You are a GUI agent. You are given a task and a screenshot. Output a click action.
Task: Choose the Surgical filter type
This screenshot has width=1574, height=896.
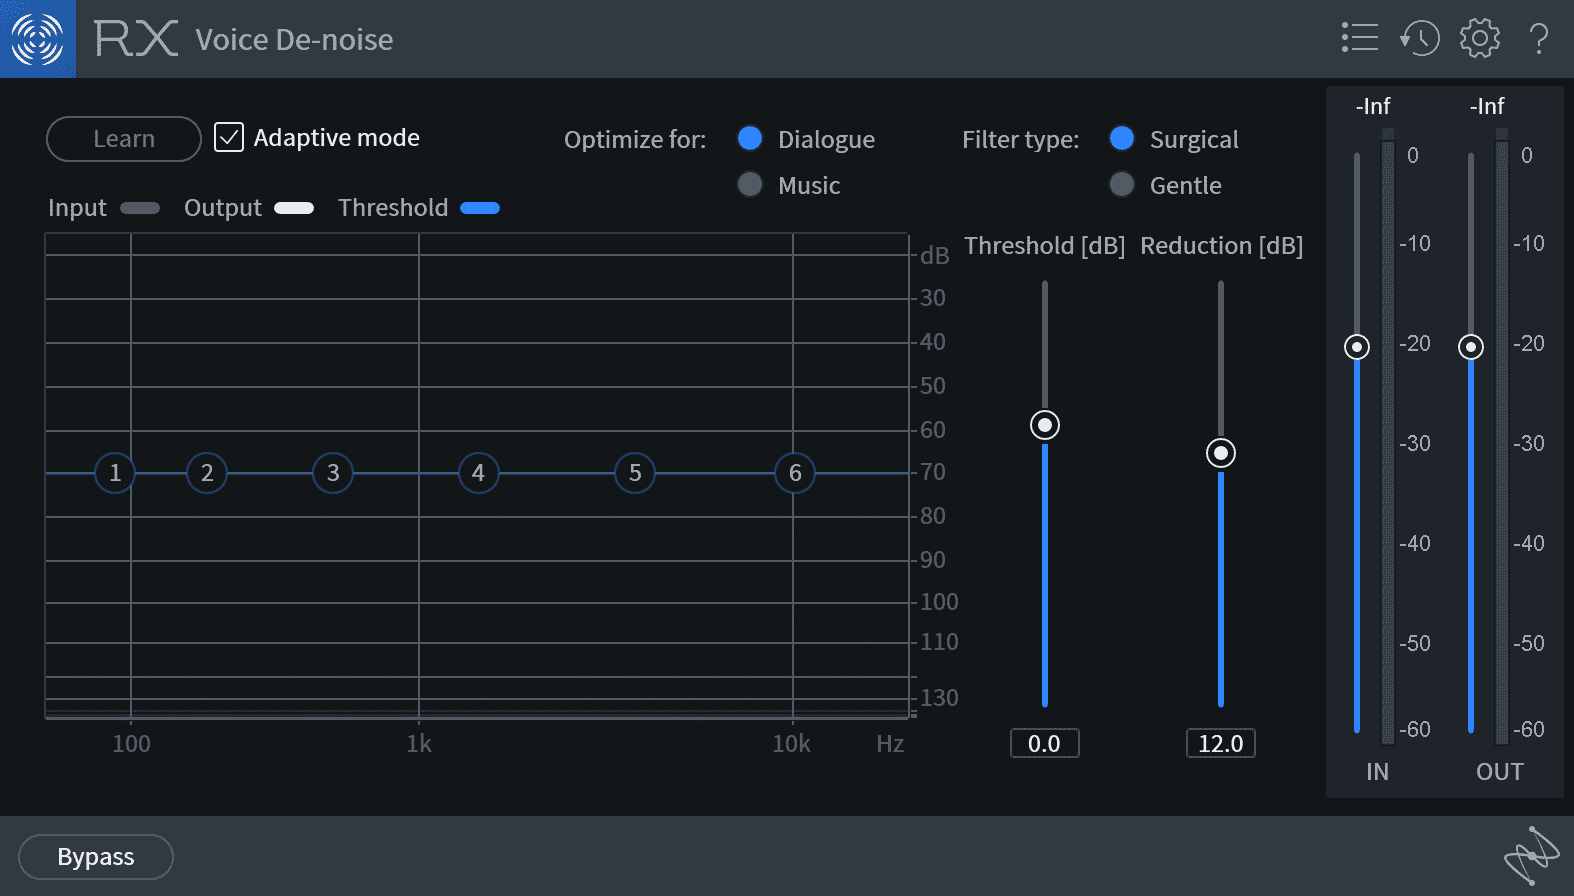tap(1122, 138)
